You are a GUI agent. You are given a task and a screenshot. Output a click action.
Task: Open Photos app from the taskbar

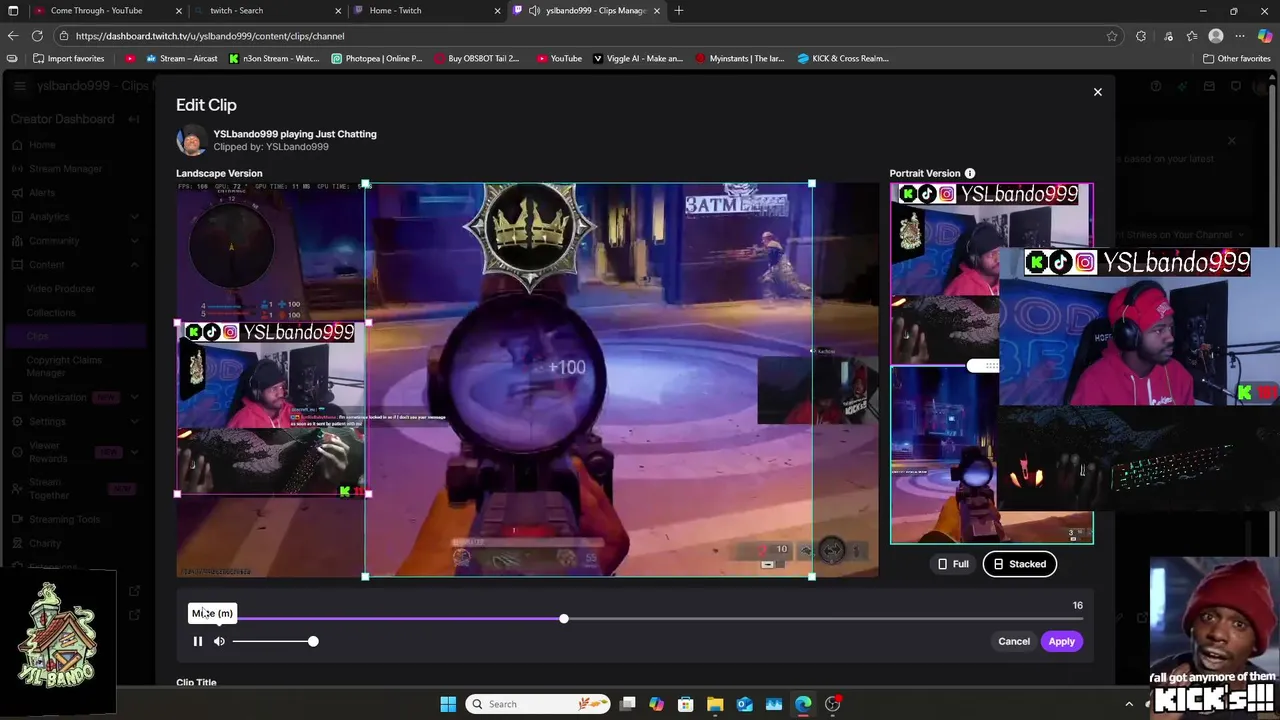click(774, 704)
